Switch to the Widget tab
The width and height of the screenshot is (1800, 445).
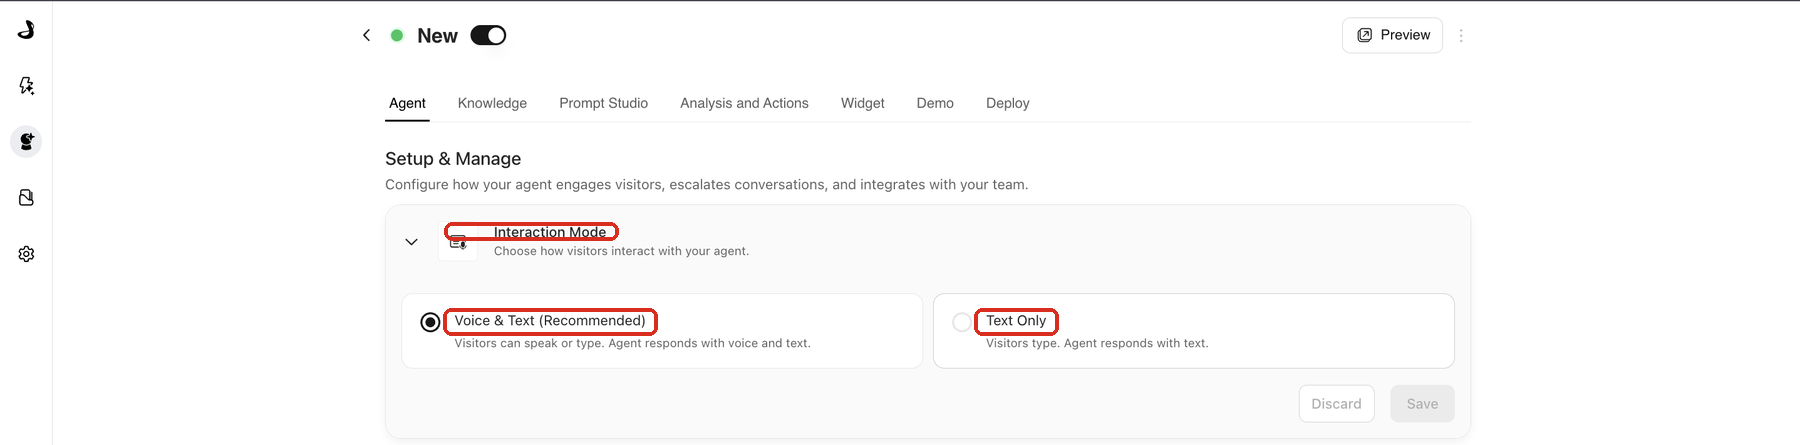pyautogui.click(x=862, y=103)
